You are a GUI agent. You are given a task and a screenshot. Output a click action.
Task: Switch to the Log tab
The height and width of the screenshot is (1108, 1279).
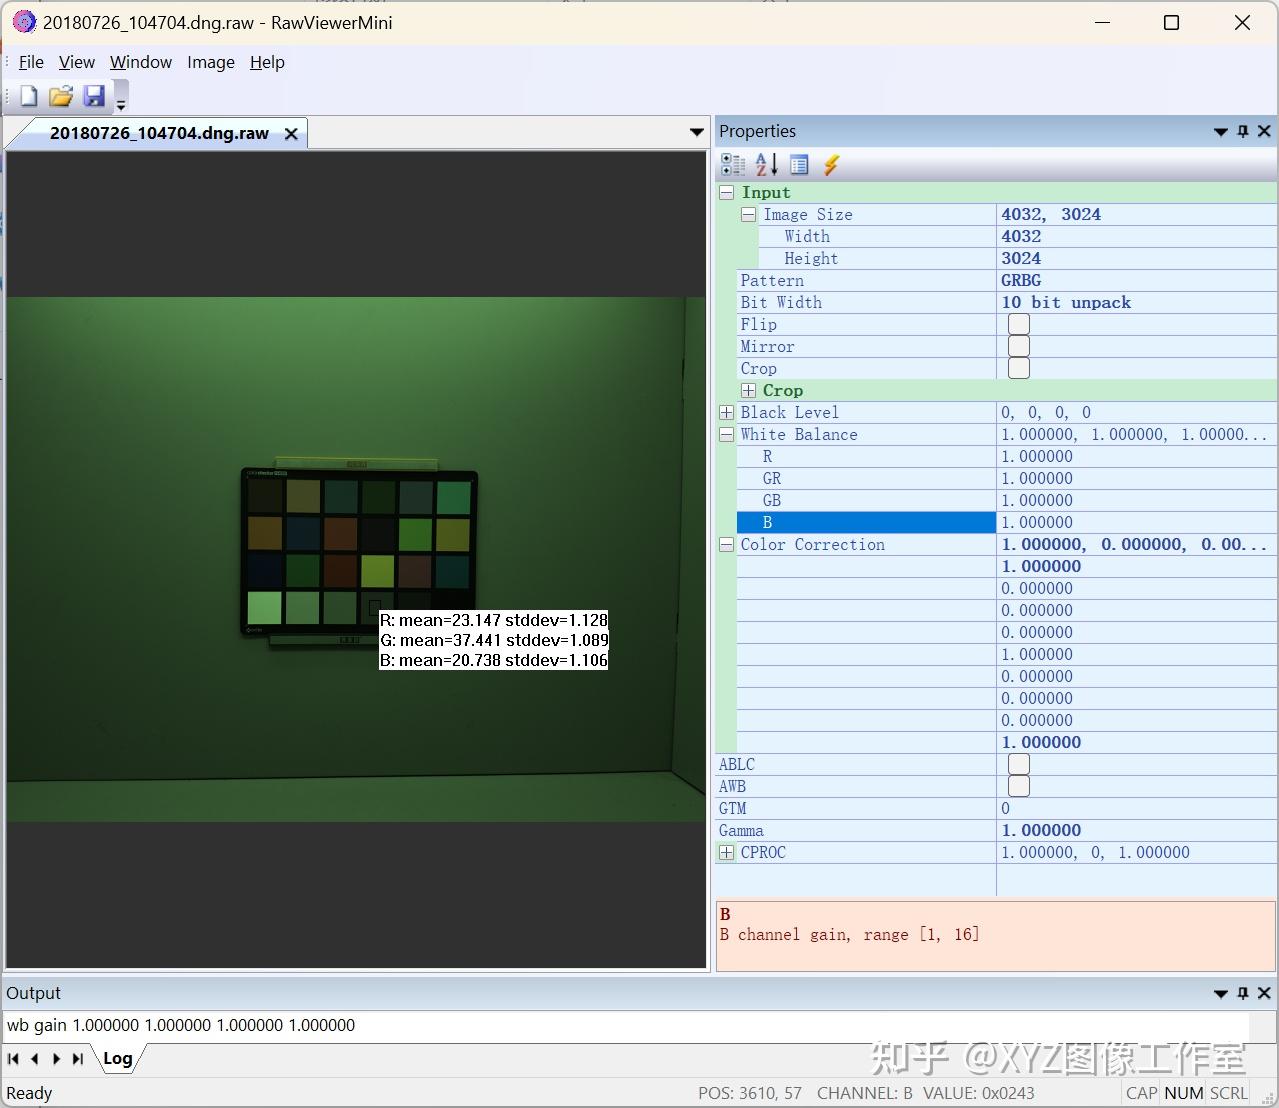[x=118, y=1058]
